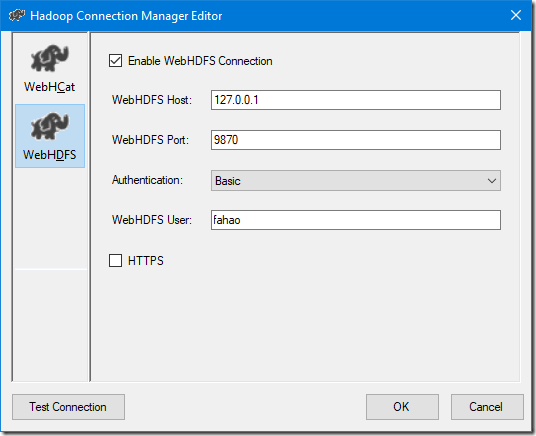Uncheck Enable WebHDFS Connection checkbox
This screenshot has width=536, height=436.
coord(116,61)
